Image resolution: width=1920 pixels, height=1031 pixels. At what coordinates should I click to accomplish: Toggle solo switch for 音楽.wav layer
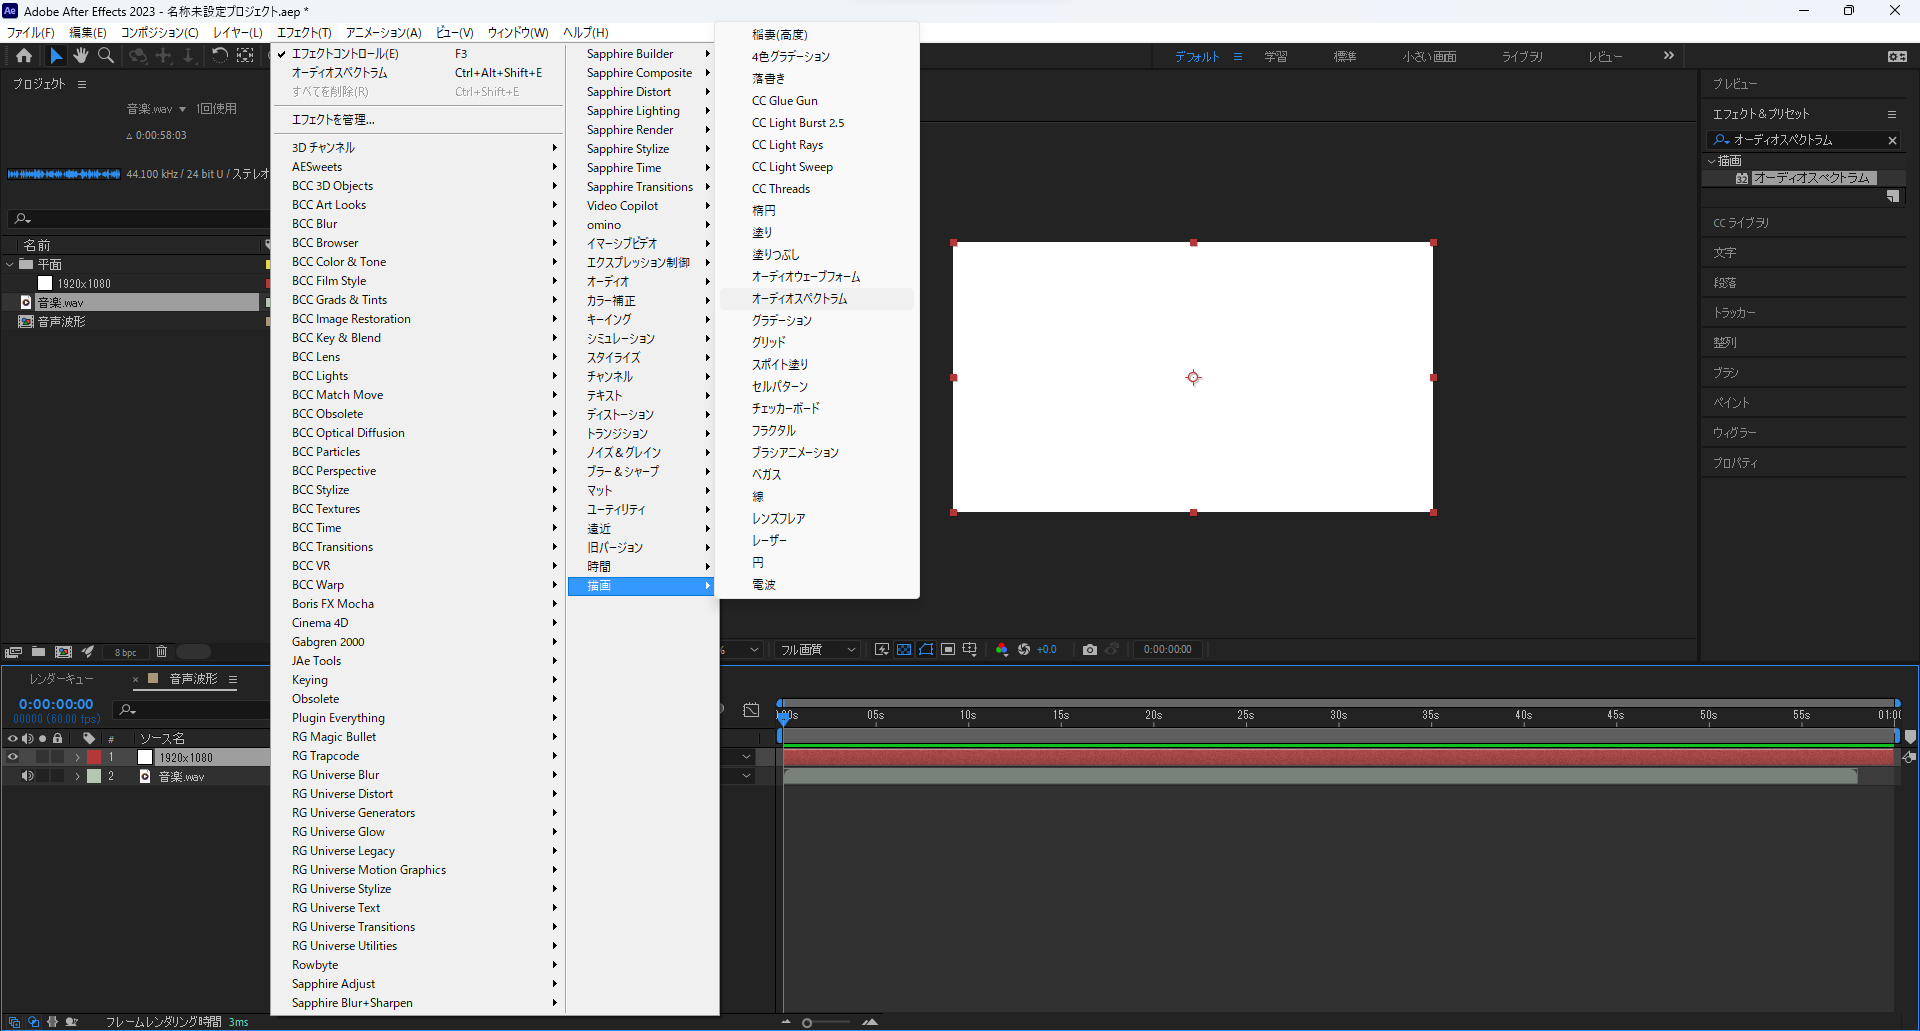tap(42, 776)
